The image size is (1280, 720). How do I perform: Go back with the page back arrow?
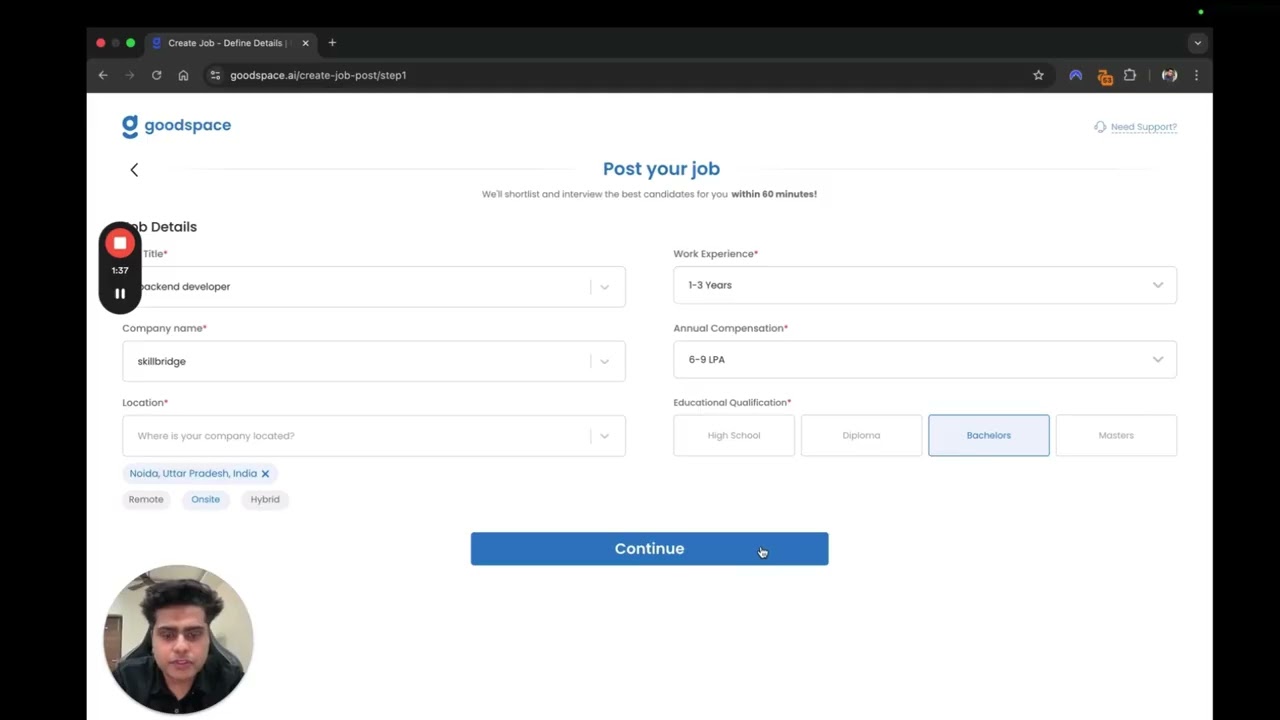tap(134, 170)
